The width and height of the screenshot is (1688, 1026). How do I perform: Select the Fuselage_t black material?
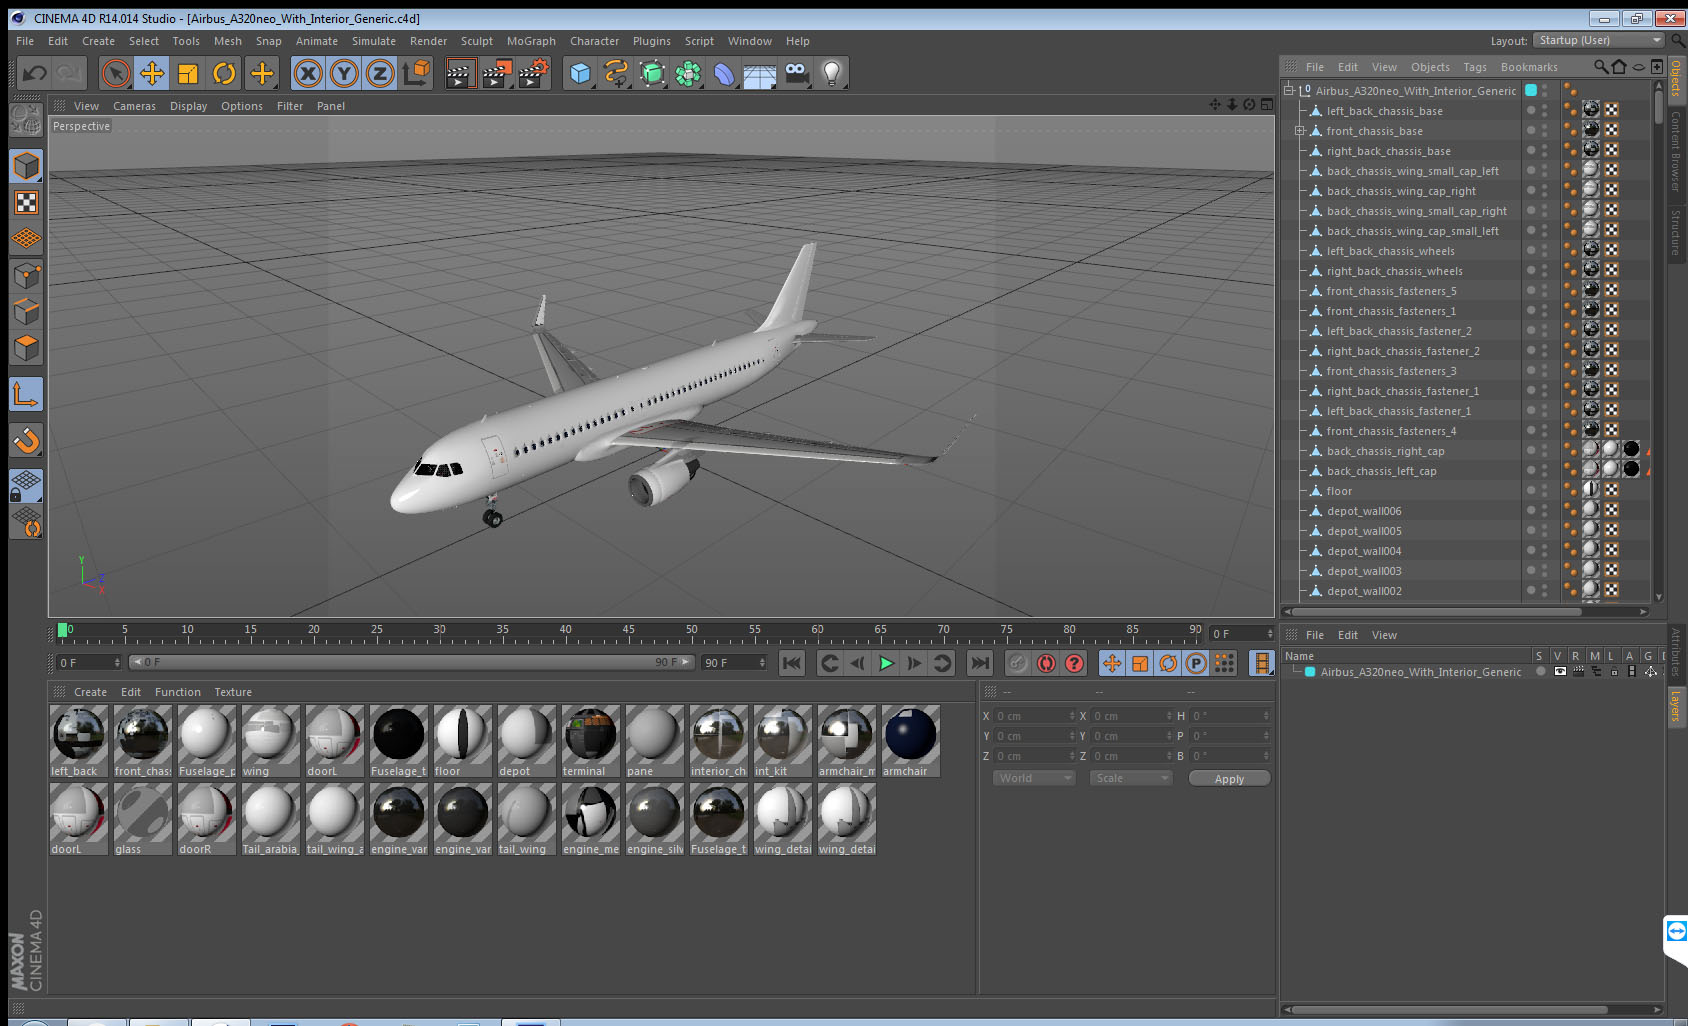point(398,742)
